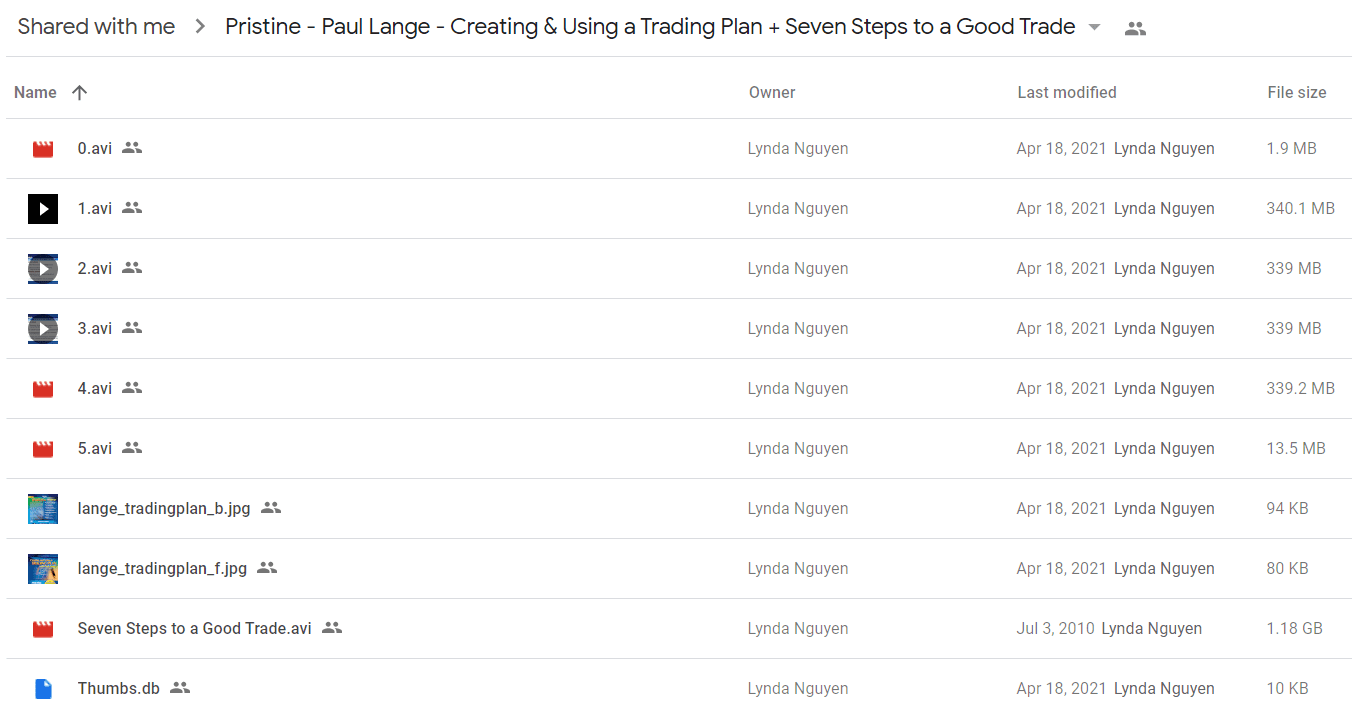Click the red video icon beside 4.avi

[x=42, y=389]
